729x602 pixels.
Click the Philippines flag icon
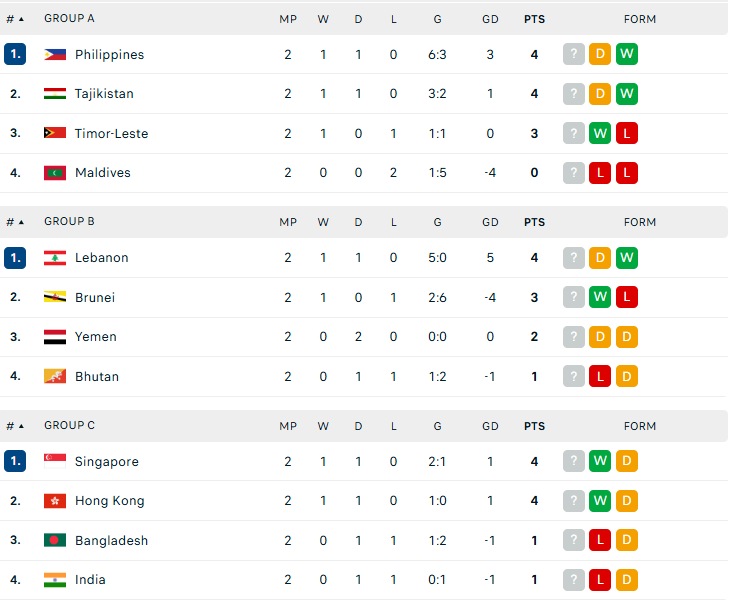click(x=55, y=55)
